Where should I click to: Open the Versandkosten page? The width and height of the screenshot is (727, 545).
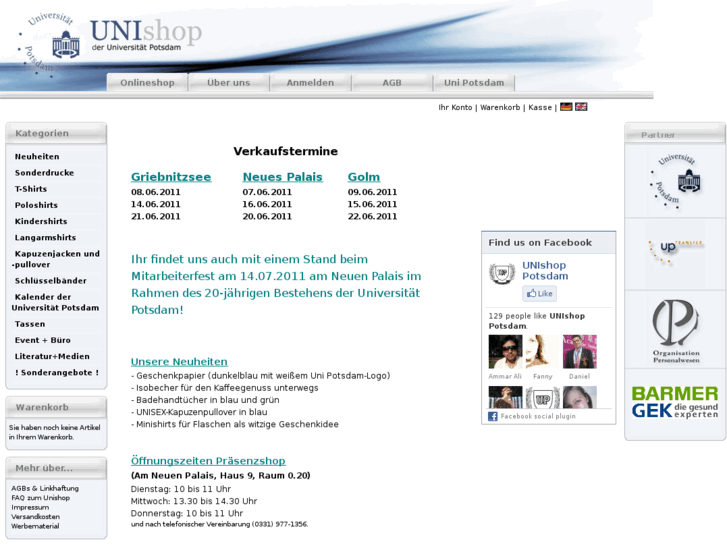(x=36, y=517)
